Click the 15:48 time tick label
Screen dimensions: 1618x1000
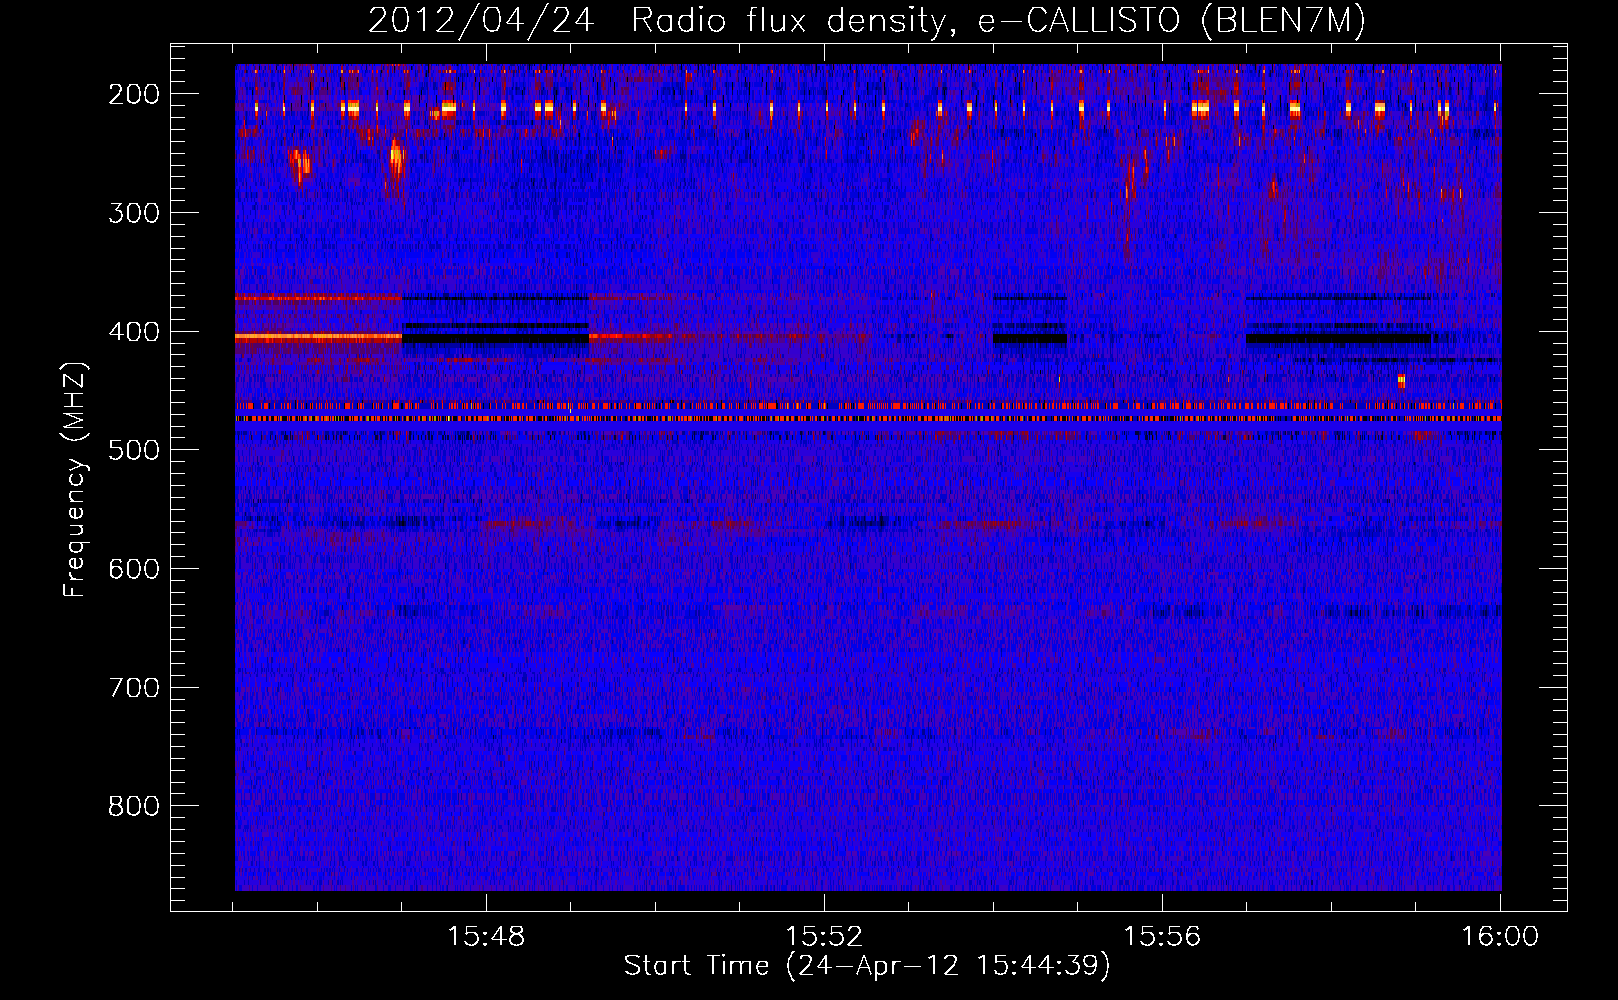pyautogui.click(x=486, y=937)
